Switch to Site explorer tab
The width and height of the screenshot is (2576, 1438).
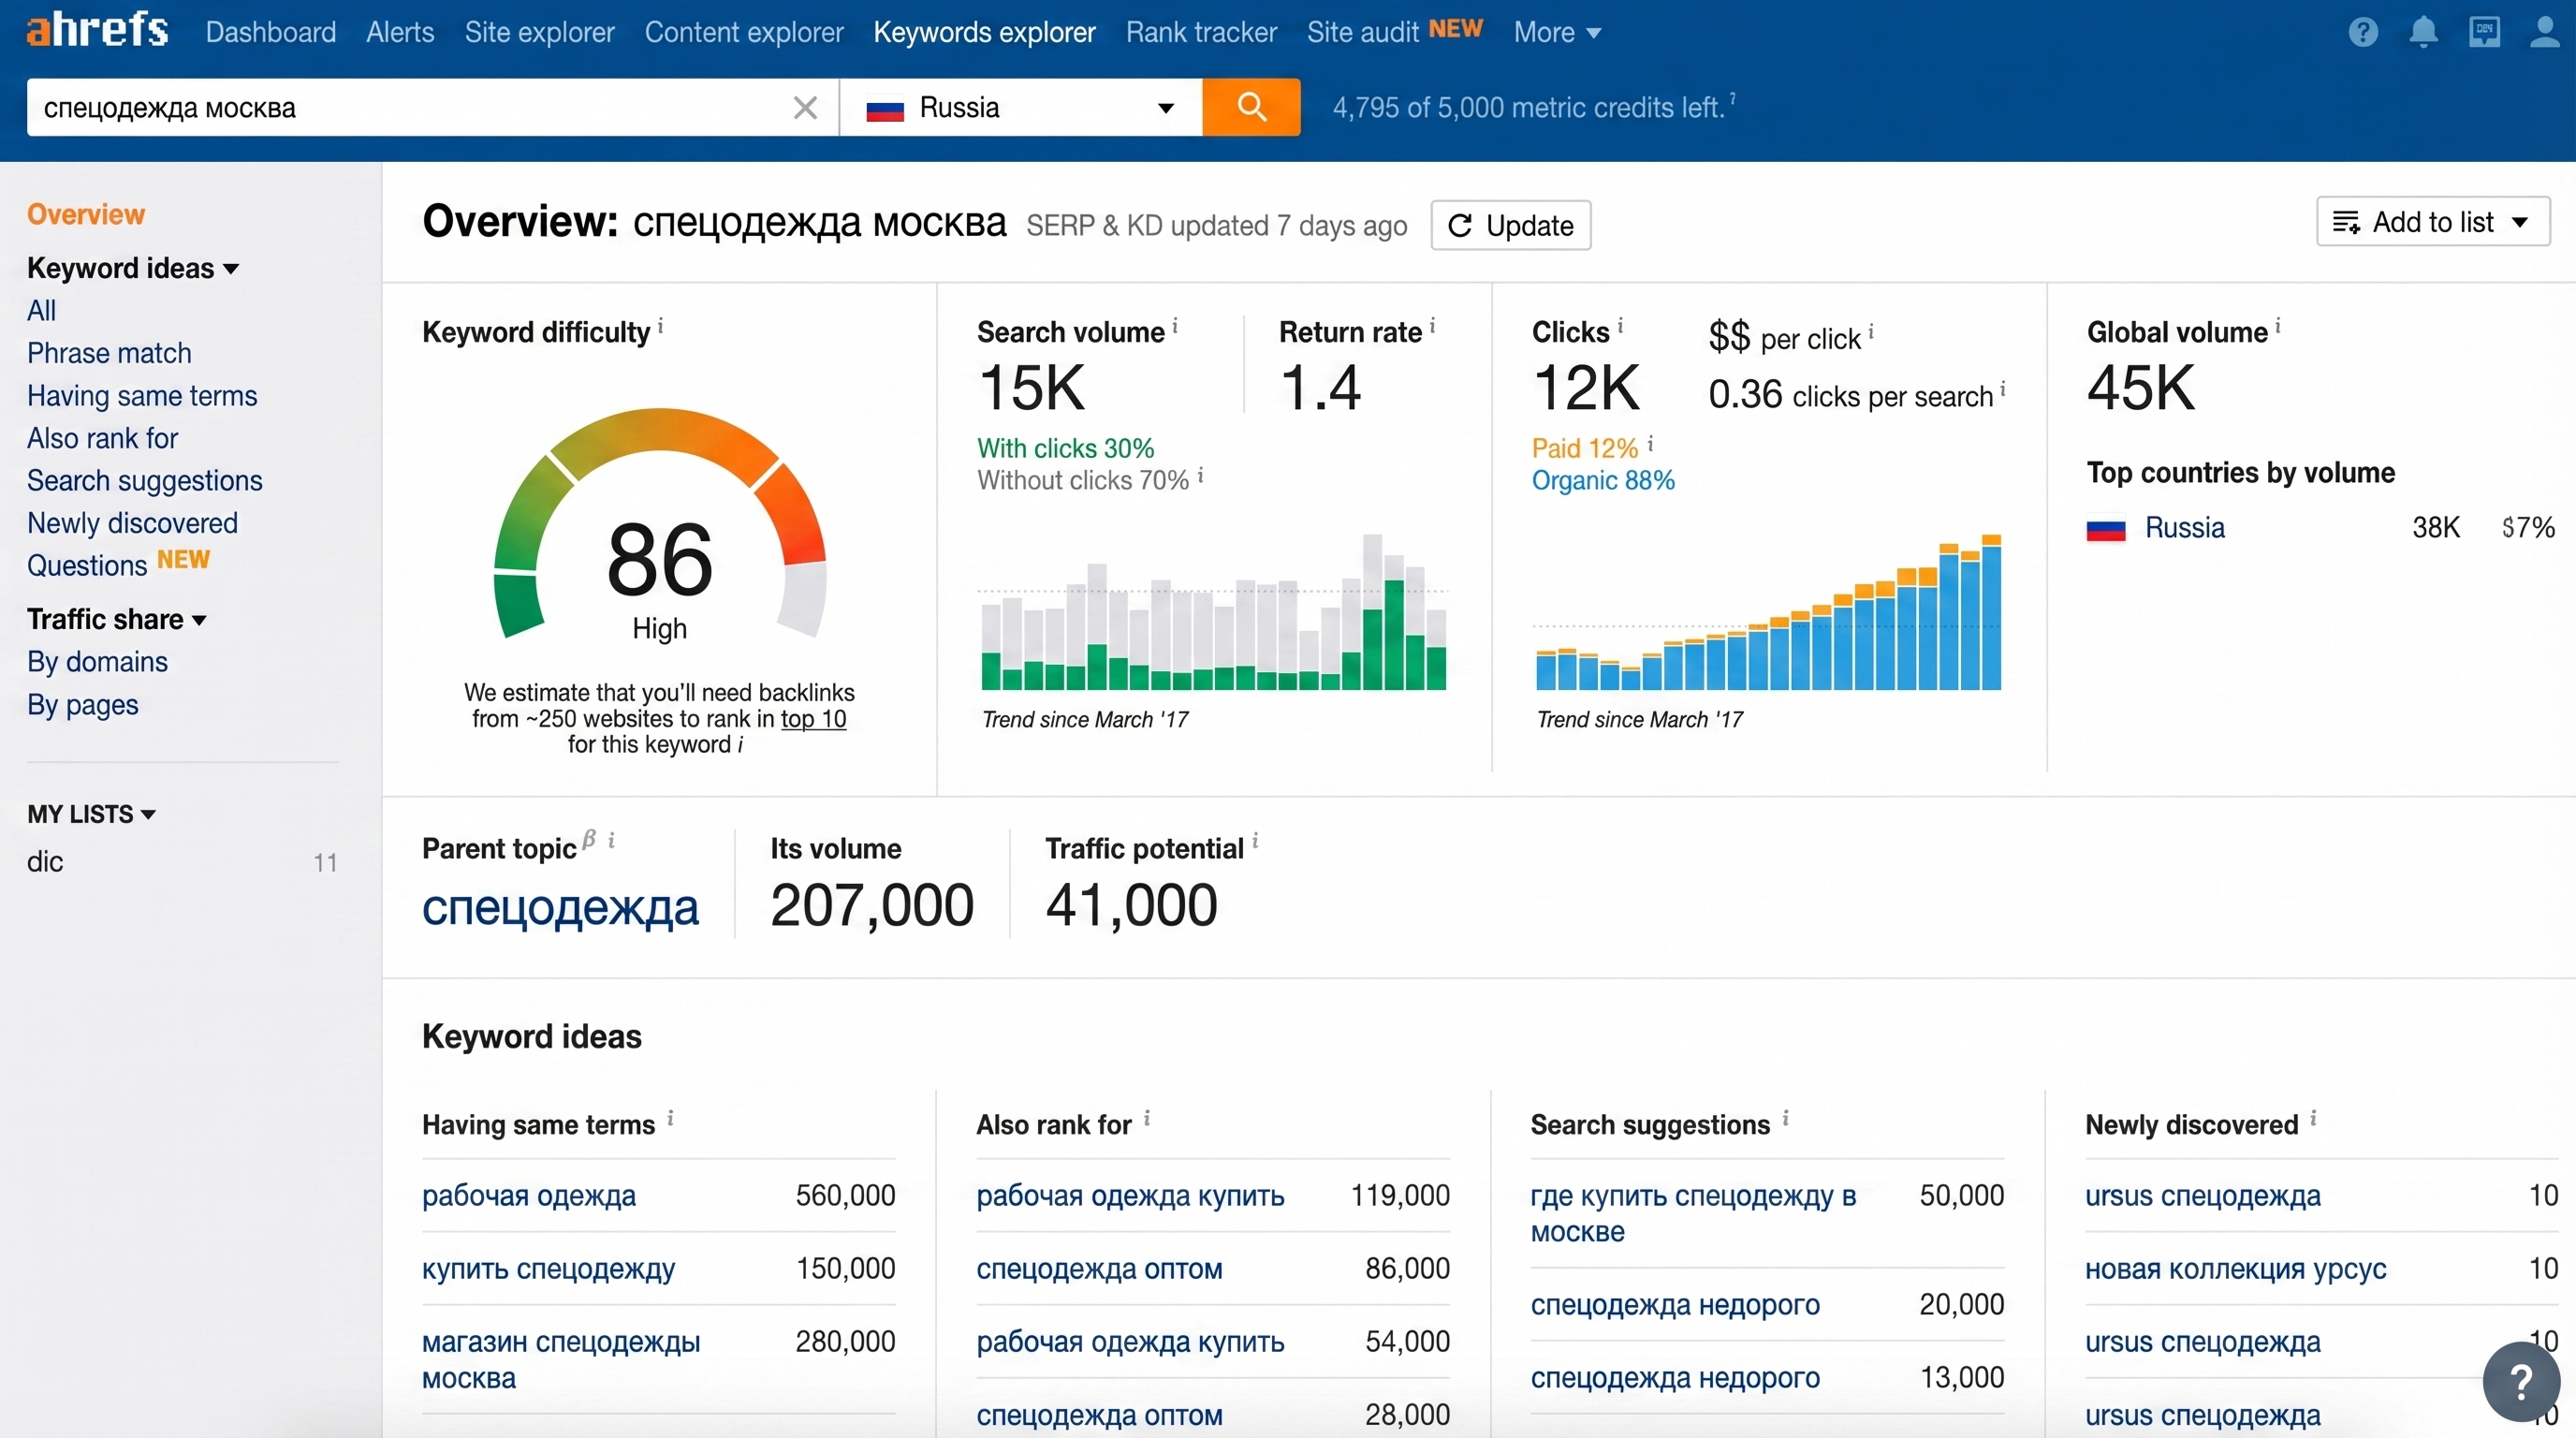click(539, 32)
